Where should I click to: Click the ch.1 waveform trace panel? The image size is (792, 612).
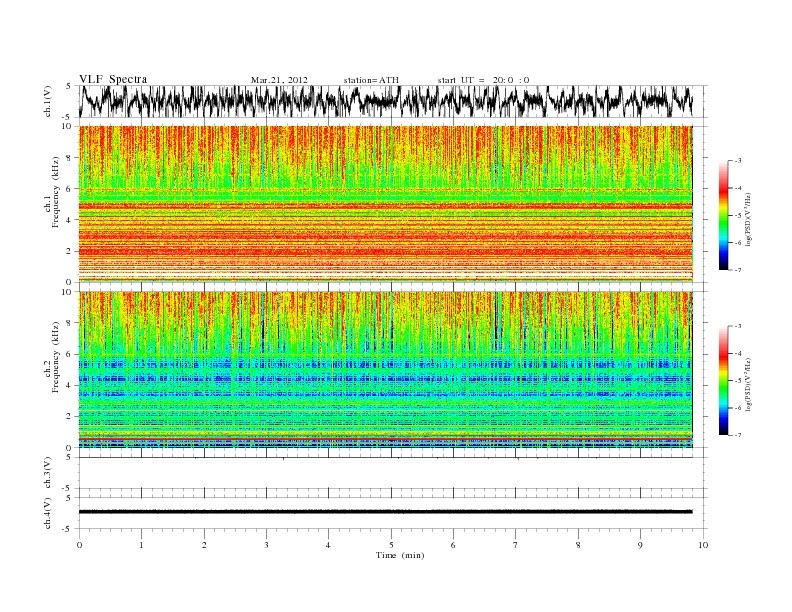[x=393, y=101]
